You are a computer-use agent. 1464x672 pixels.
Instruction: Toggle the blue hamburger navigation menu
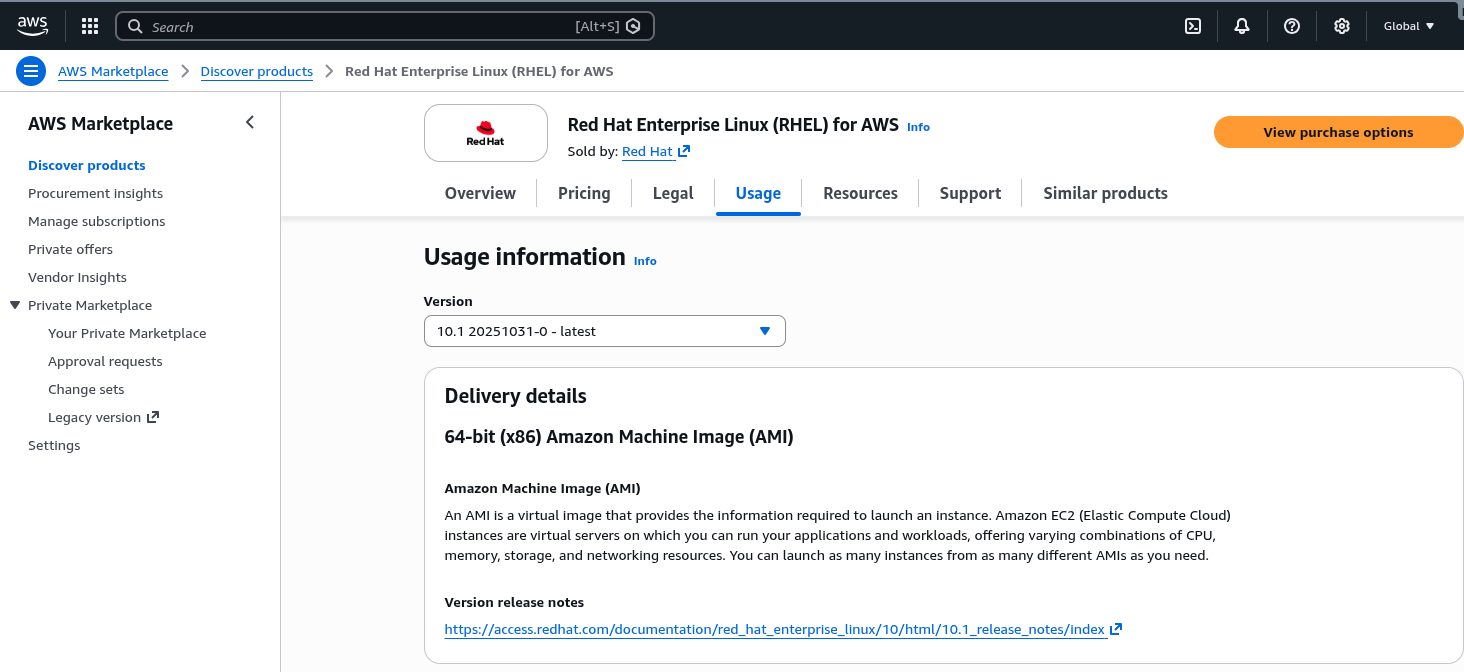coord(31,71)
